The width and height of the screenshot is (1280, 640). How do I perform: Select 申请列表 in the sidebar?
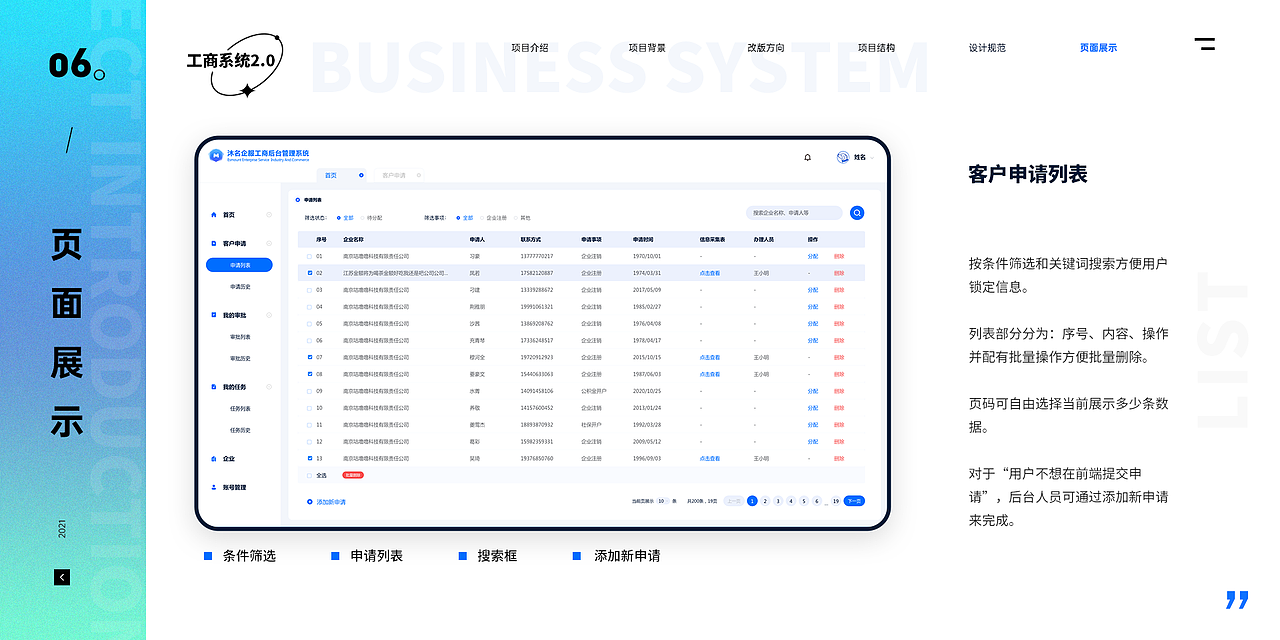click(x=239, y=265)
